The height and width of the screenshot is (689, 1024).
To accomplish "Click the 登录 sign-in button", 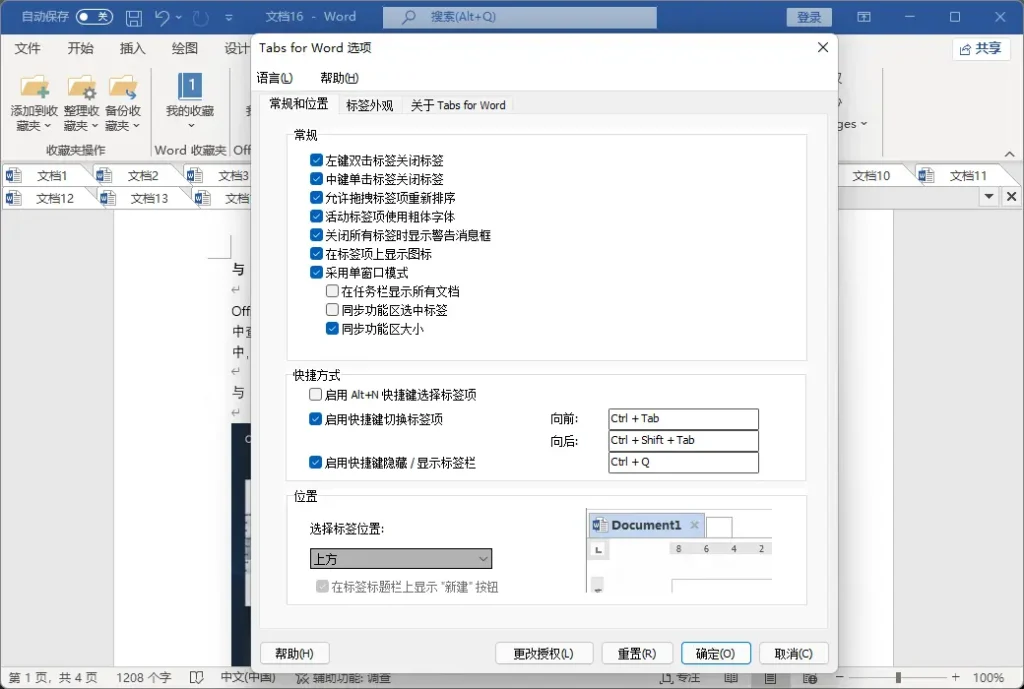I will pyautogui.click(x=808, y=17).
